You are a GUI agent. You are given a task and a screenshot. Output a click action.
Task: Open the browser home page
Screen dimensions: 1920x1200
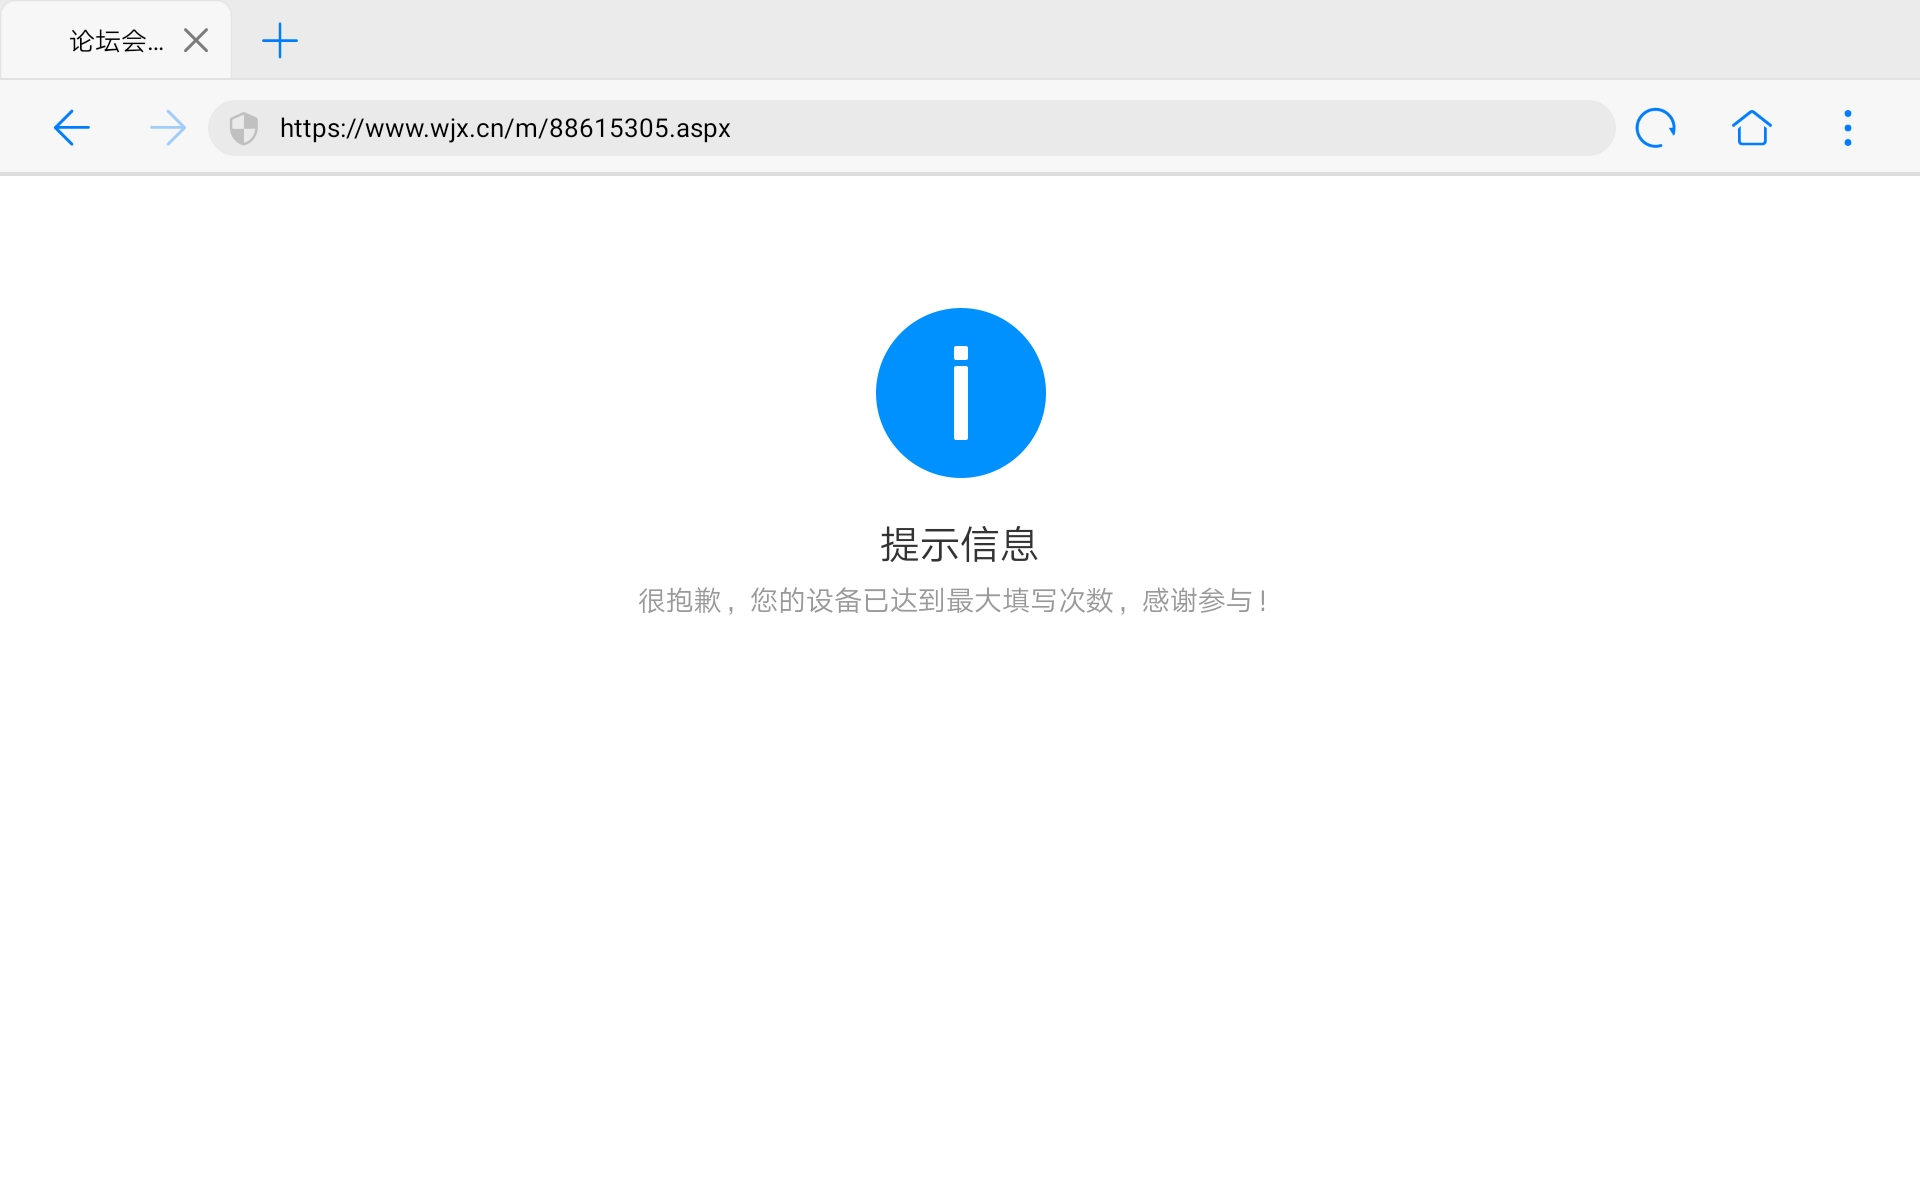[x=1751, y=128]
